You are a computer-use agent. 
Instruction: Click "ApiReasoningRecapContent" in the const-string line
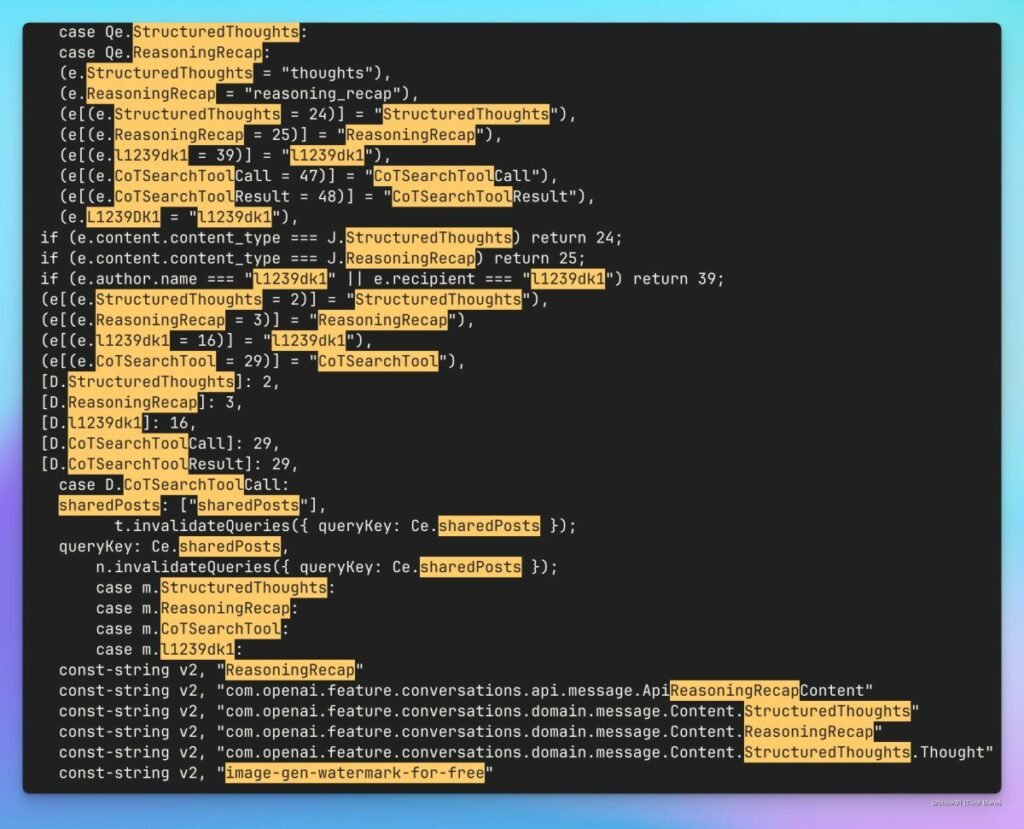pos(771,691)
